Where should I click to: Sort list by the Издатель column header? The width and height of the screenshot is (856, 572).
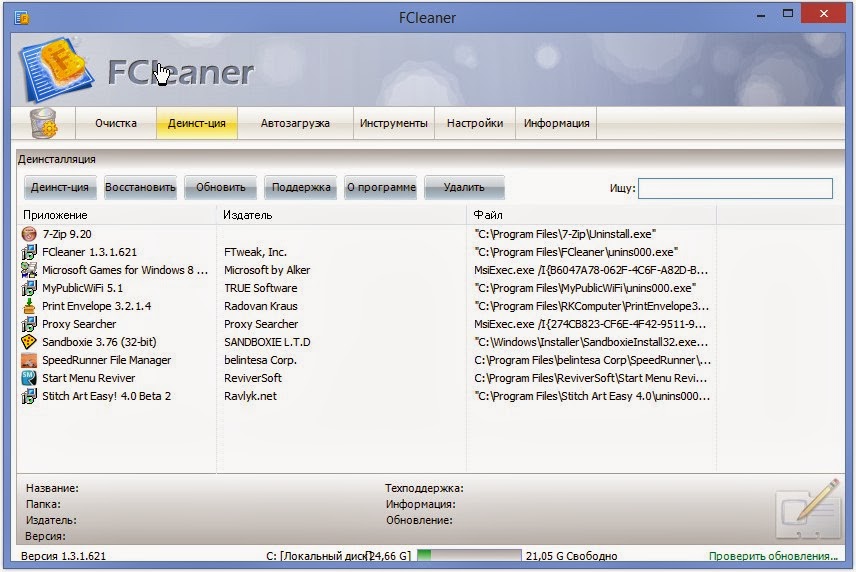(x=342, y=215)
